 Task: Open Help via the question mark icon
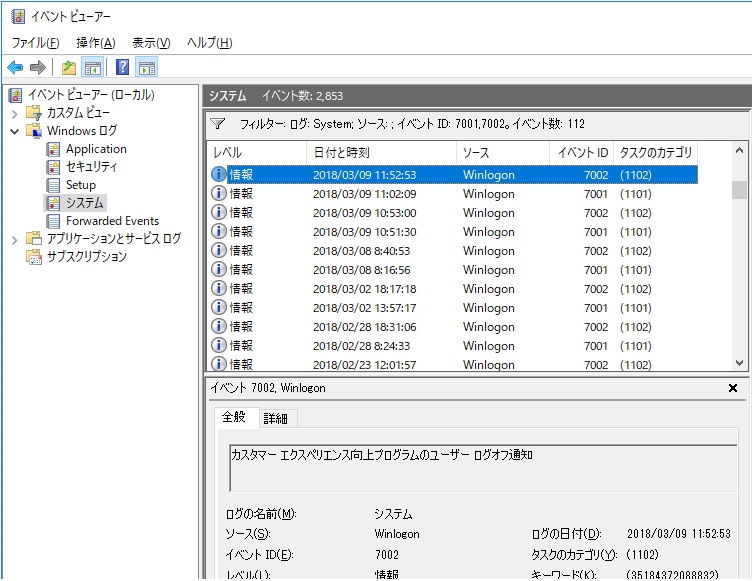123,67
